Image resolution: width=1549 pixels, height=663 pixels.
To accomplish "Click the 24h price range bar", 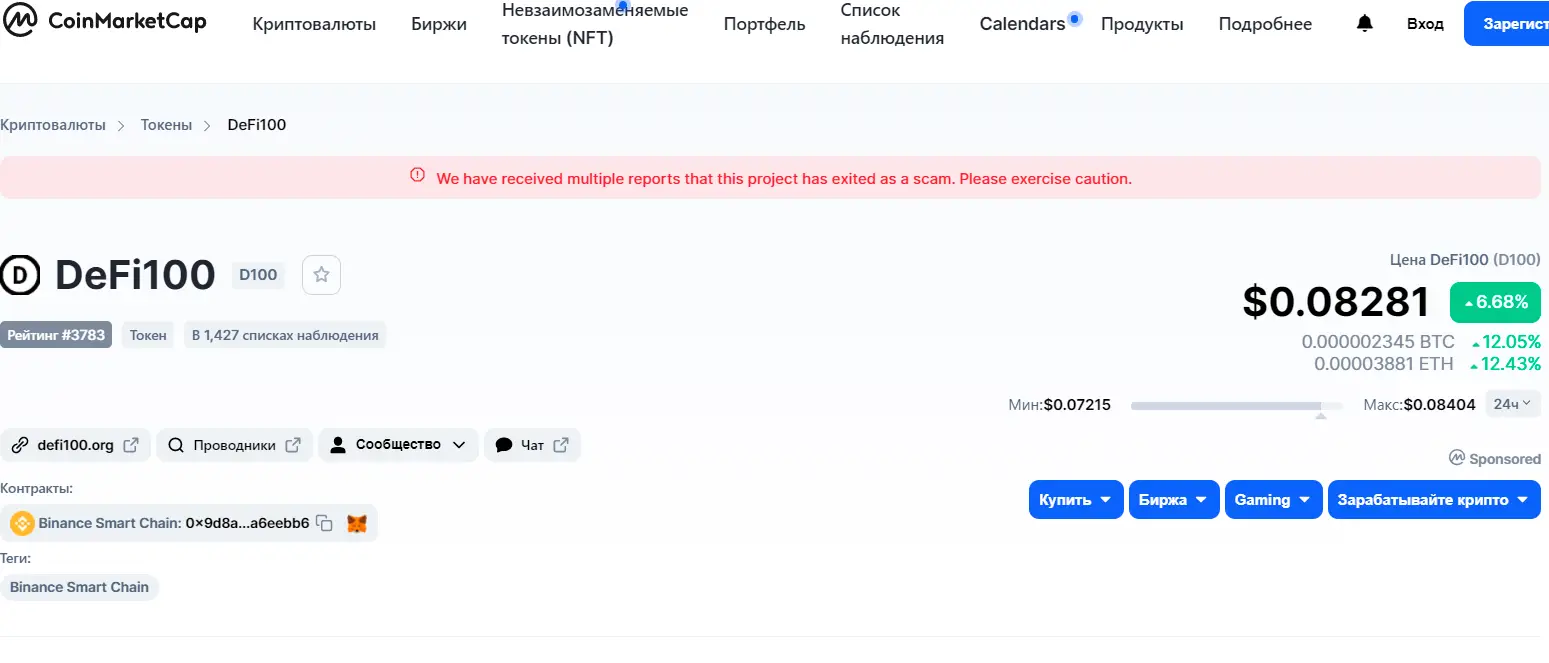I will click(x=1237, y=405).
